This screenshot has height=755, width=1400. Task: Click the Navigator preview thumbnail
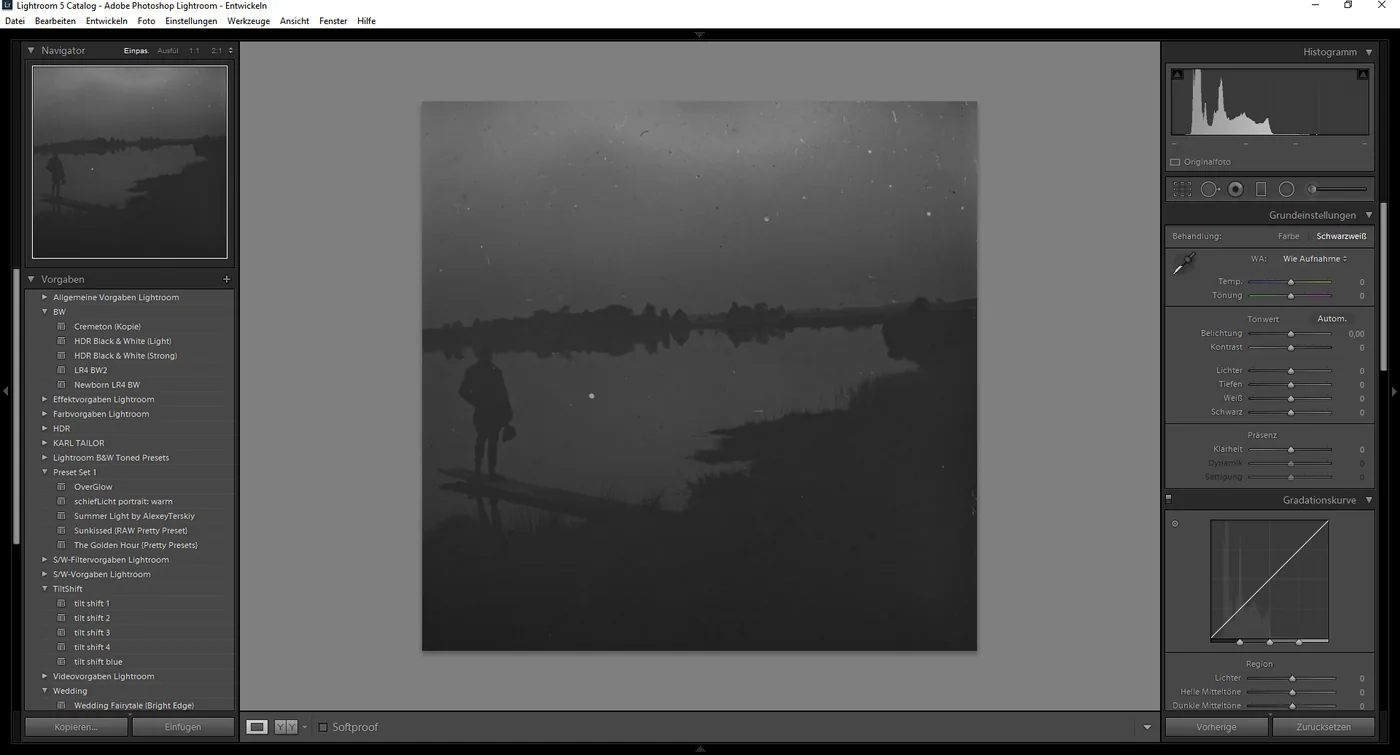pyautogui.click(x=130, y=162)
